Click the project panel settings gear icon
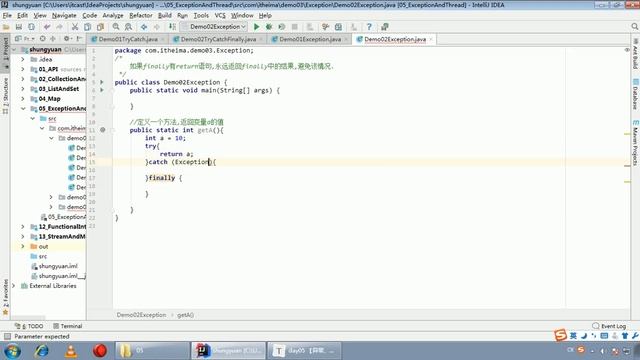 pyautogui.click(x=67, y=39)
